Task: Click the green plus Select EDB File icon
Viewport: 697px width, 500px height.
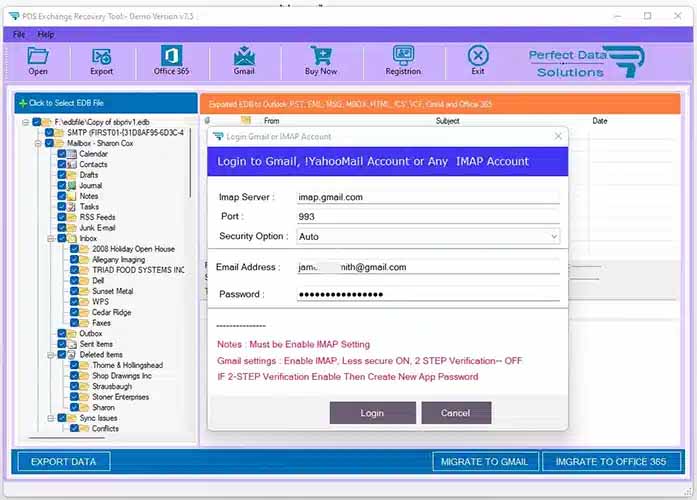Action: 23,103
